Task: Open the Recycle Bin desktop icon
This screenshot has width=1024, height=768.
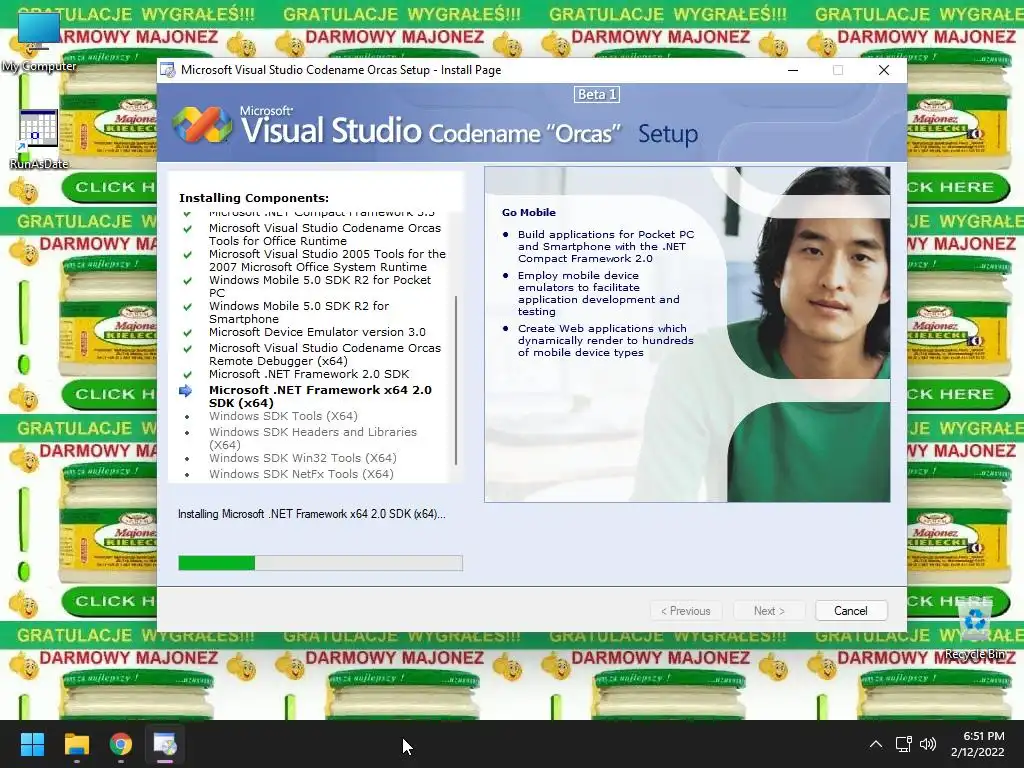Action: point(974,630)
